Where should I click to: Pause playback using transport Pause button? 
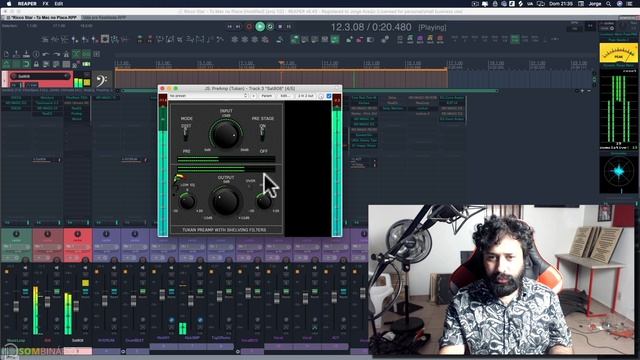click(x=289, y=27)
